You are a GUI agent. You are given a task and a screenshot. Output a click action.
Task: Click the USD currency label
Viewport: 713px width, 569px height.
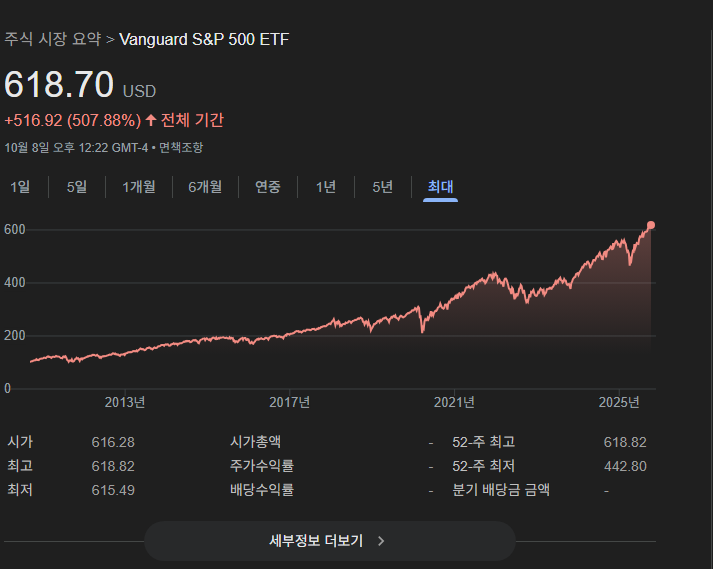tap(139, 91)
